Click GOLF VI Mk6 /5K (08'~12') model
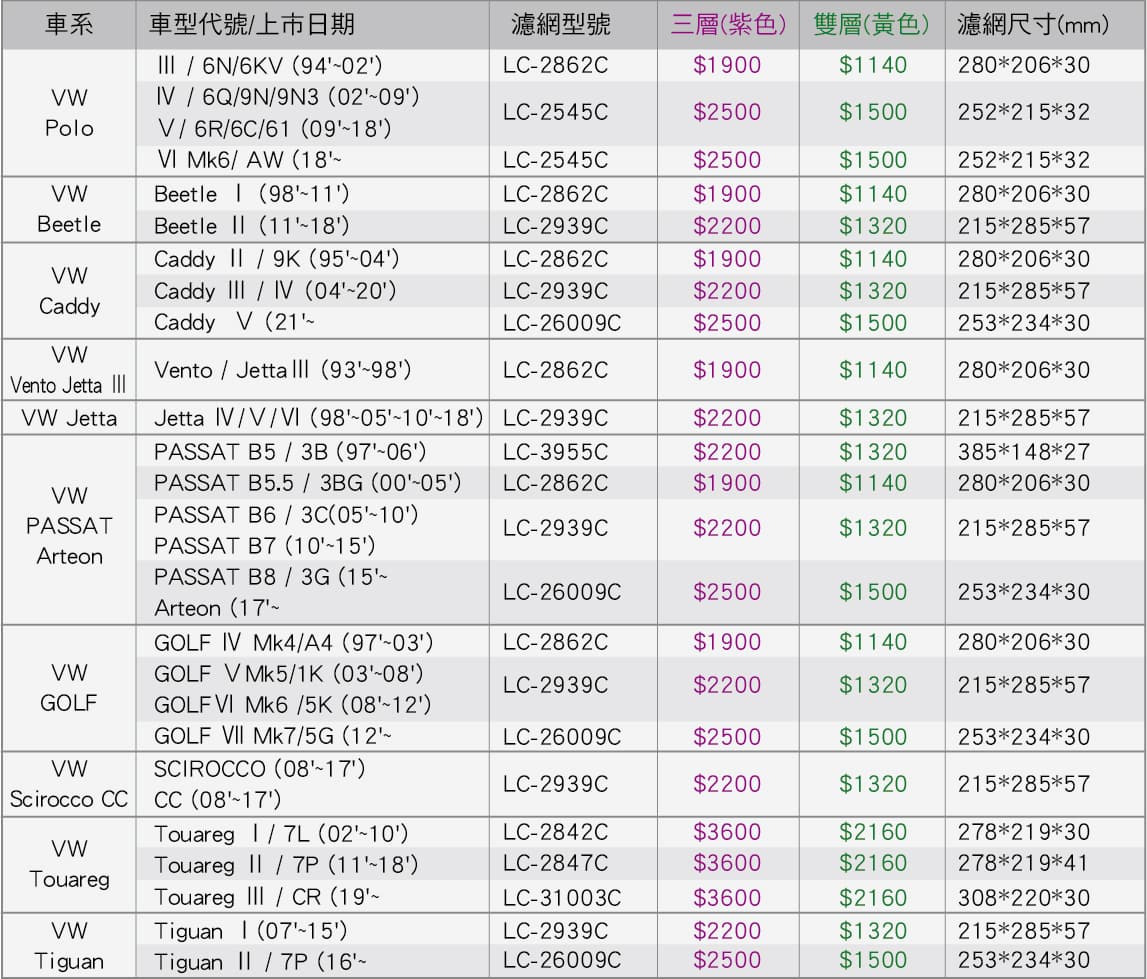The image size is (1147, 979). (x=292, y=705)
